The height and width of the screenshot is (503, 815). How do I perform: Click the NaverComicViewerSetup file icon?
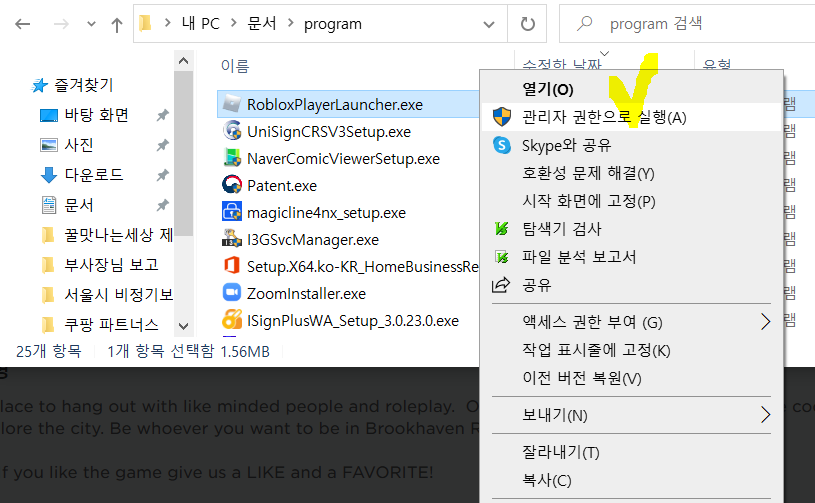pyautogui.click(x=232, y=157)
